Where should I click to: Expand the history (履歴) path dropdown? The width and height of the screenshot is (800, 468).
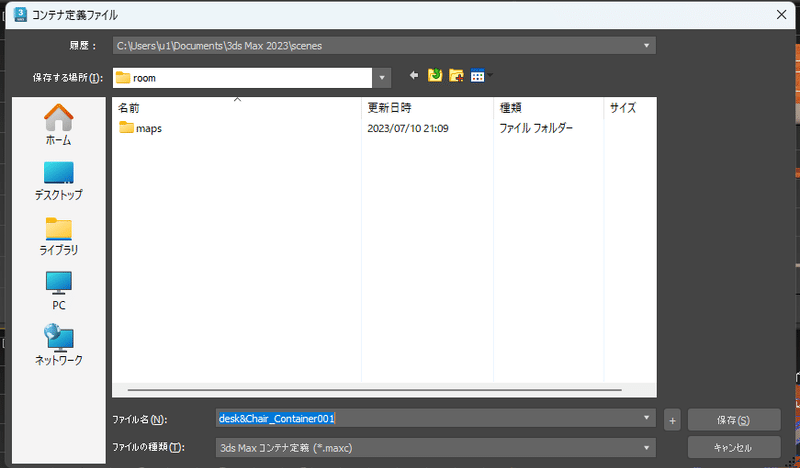[x=646, y=45]
